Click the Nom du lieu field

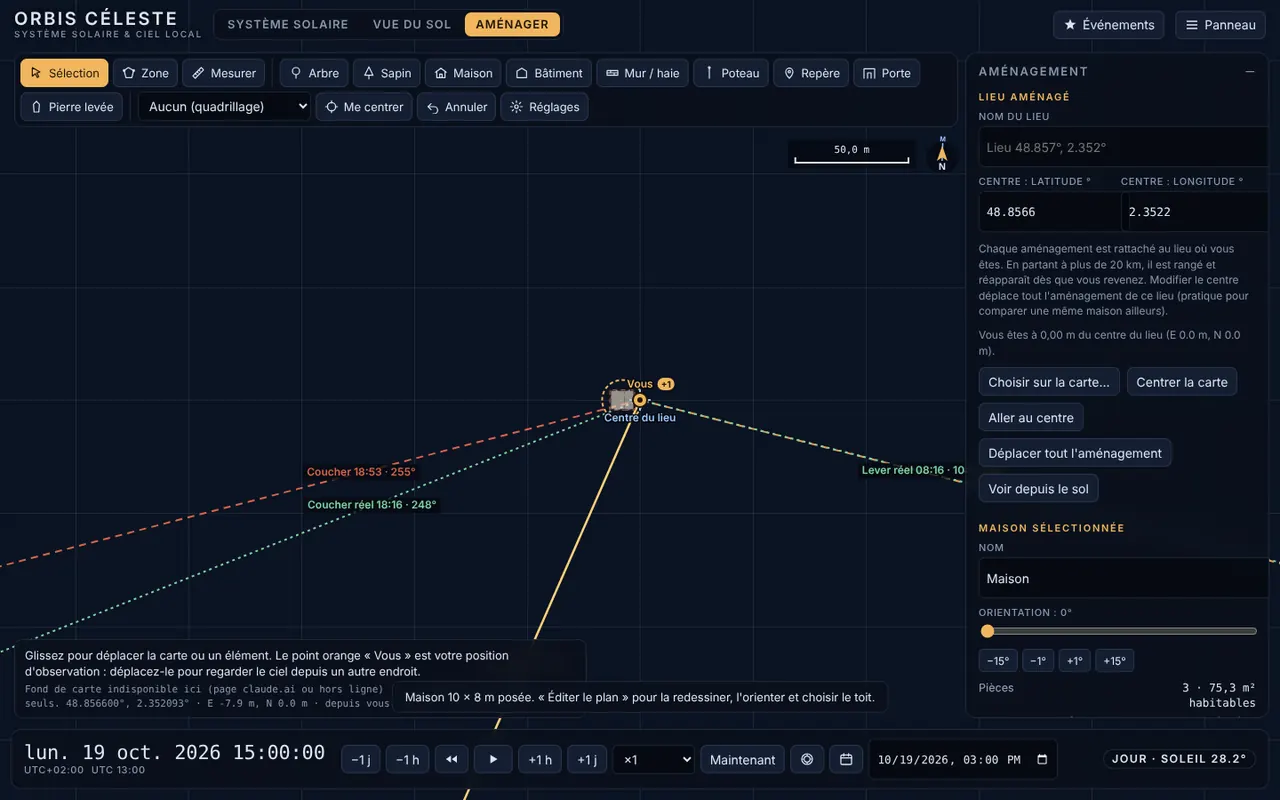[x=1123, y=147]
